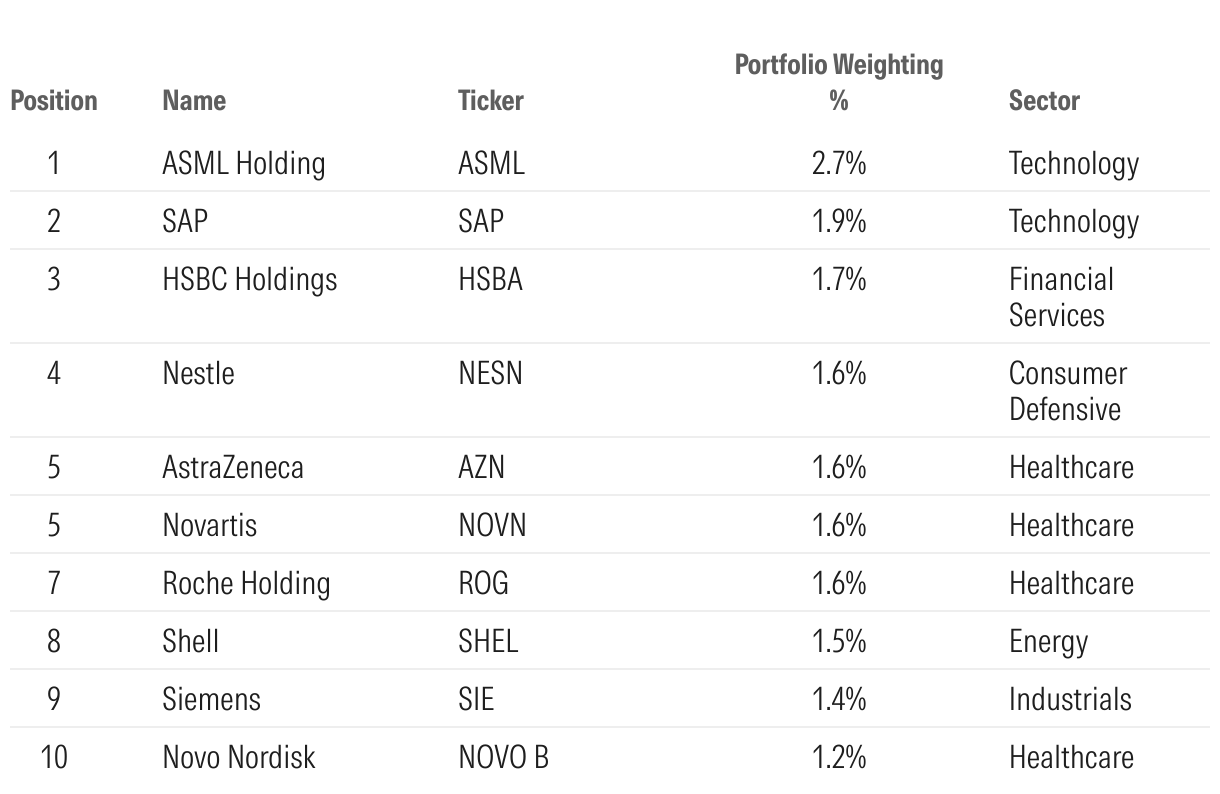Click the Industrials sector label
Screen dimensions: 1220x794
(1070, 699)
